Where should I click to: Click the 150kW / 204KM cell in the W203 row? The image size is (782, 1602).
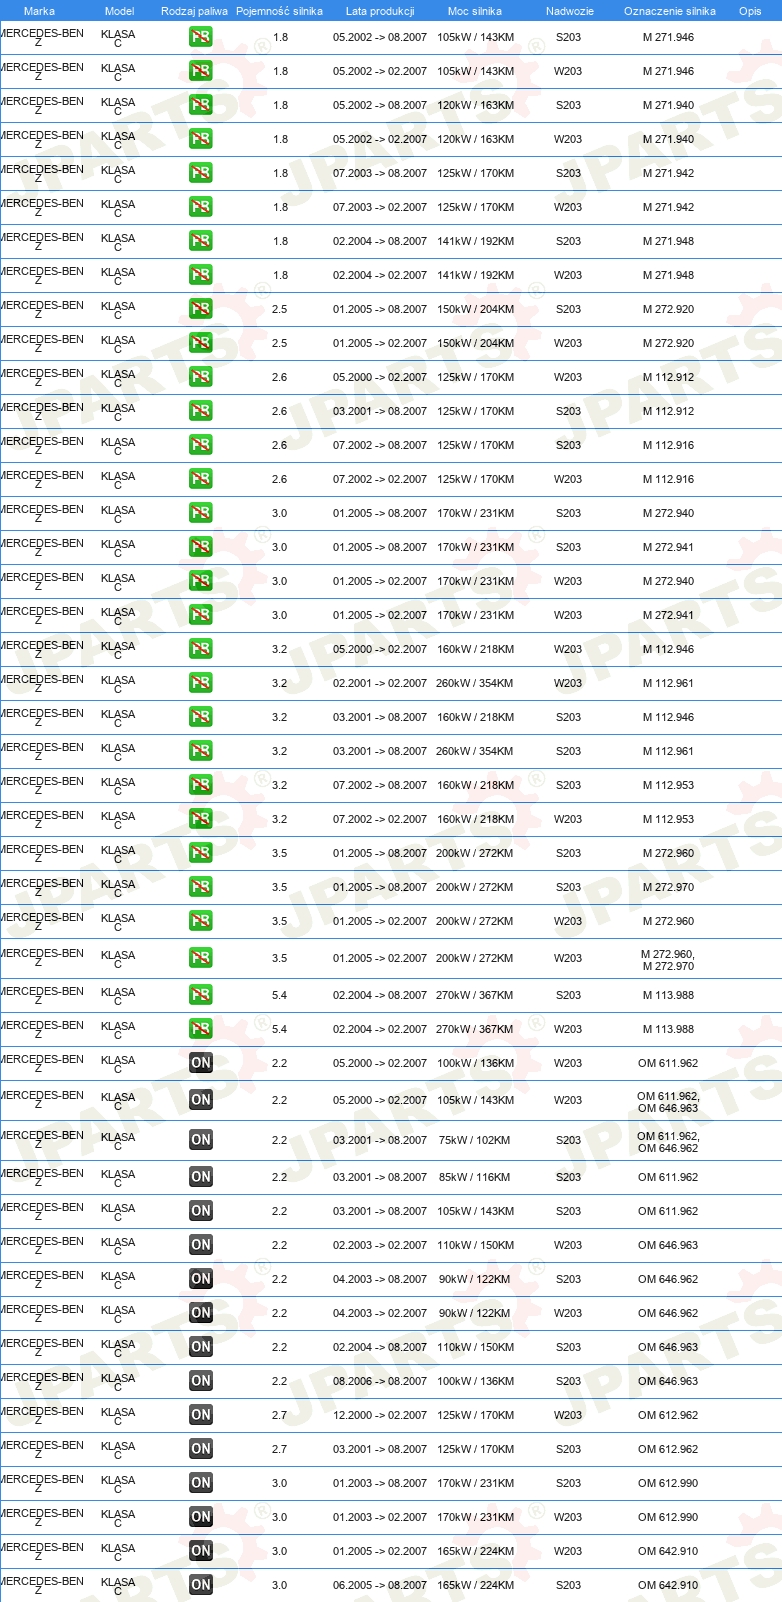tap(475, 343)
